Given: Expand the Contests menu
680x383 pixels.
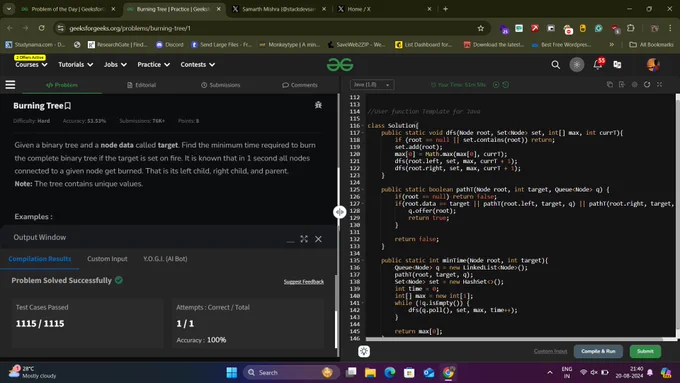Looking at the screenshot, I should (x=198, y=65).
